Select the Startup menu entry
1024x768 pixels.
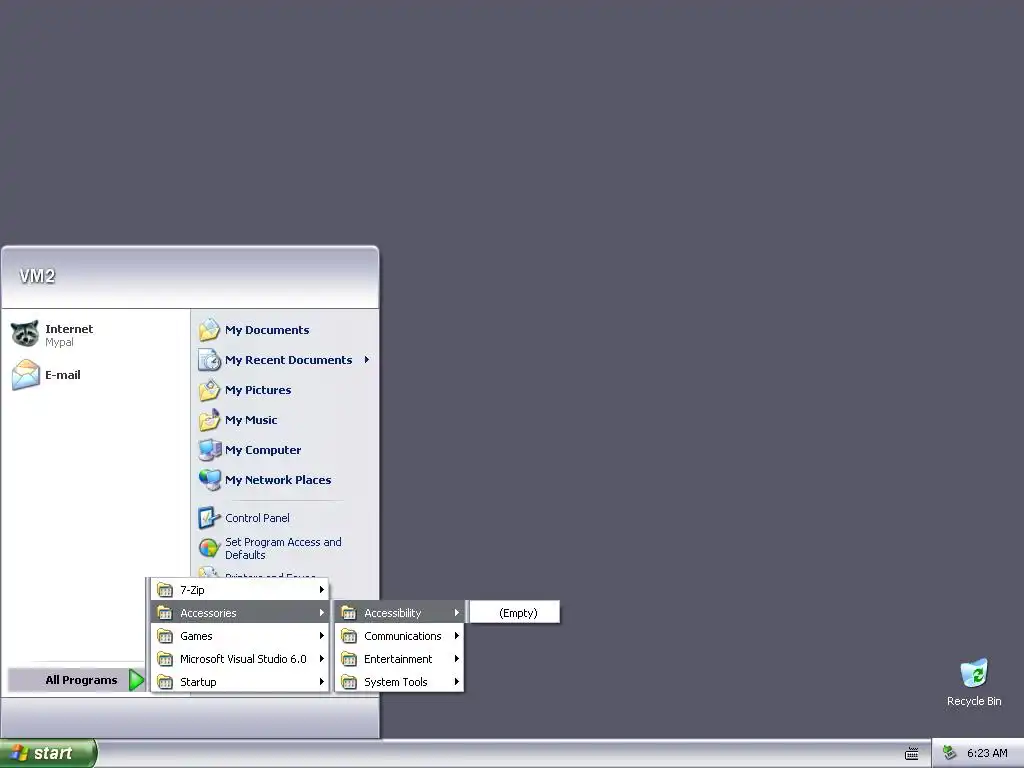[x=240, y=682]
